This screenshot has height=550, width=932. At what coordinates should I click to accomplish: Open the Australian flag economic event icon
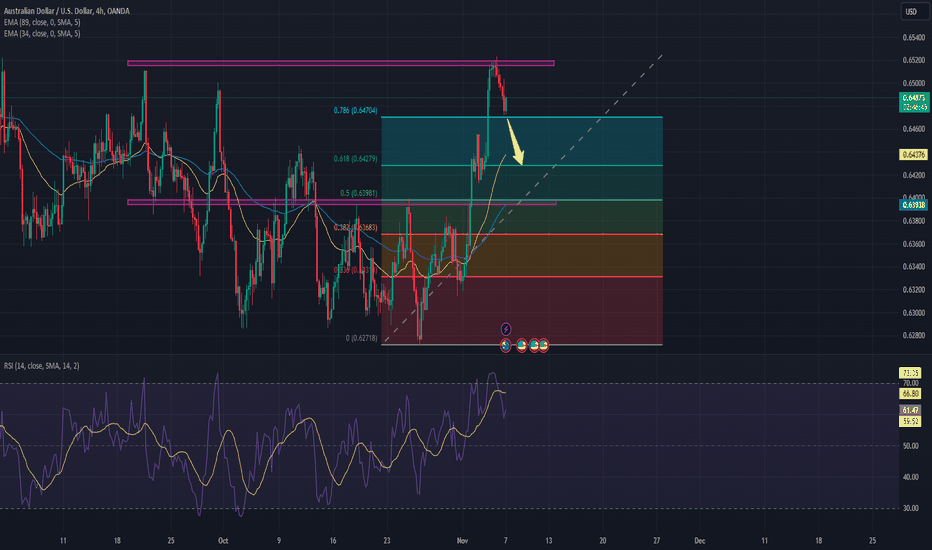505,345
